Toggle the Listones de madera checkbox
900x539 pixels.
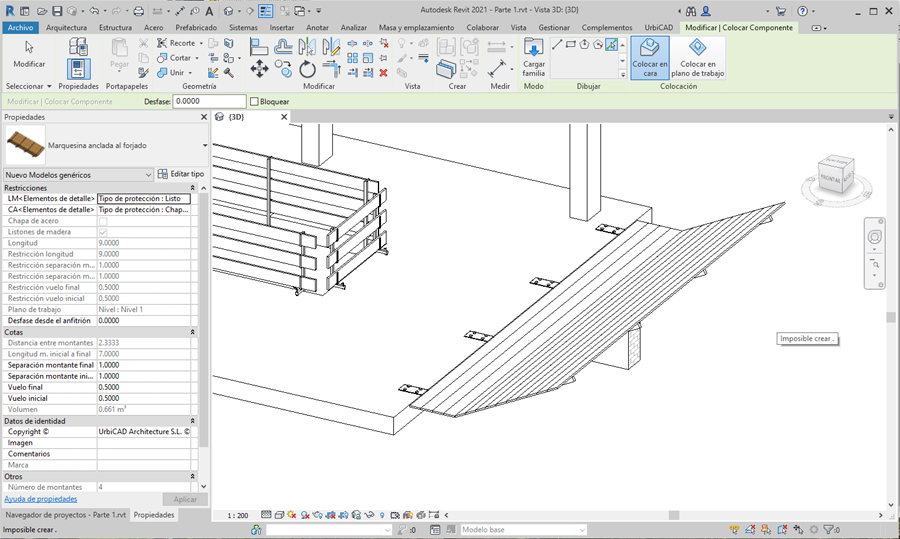[x=102, y=232]
